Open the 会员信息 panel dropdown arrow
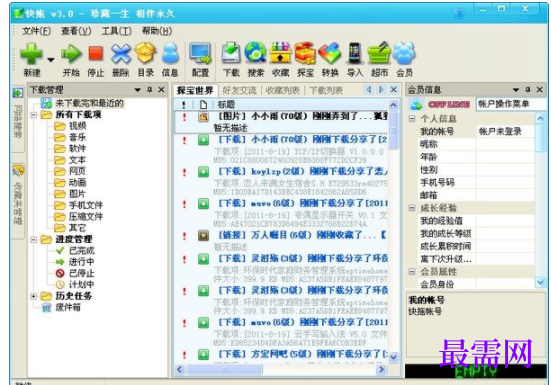 click(x=516, y=90)
